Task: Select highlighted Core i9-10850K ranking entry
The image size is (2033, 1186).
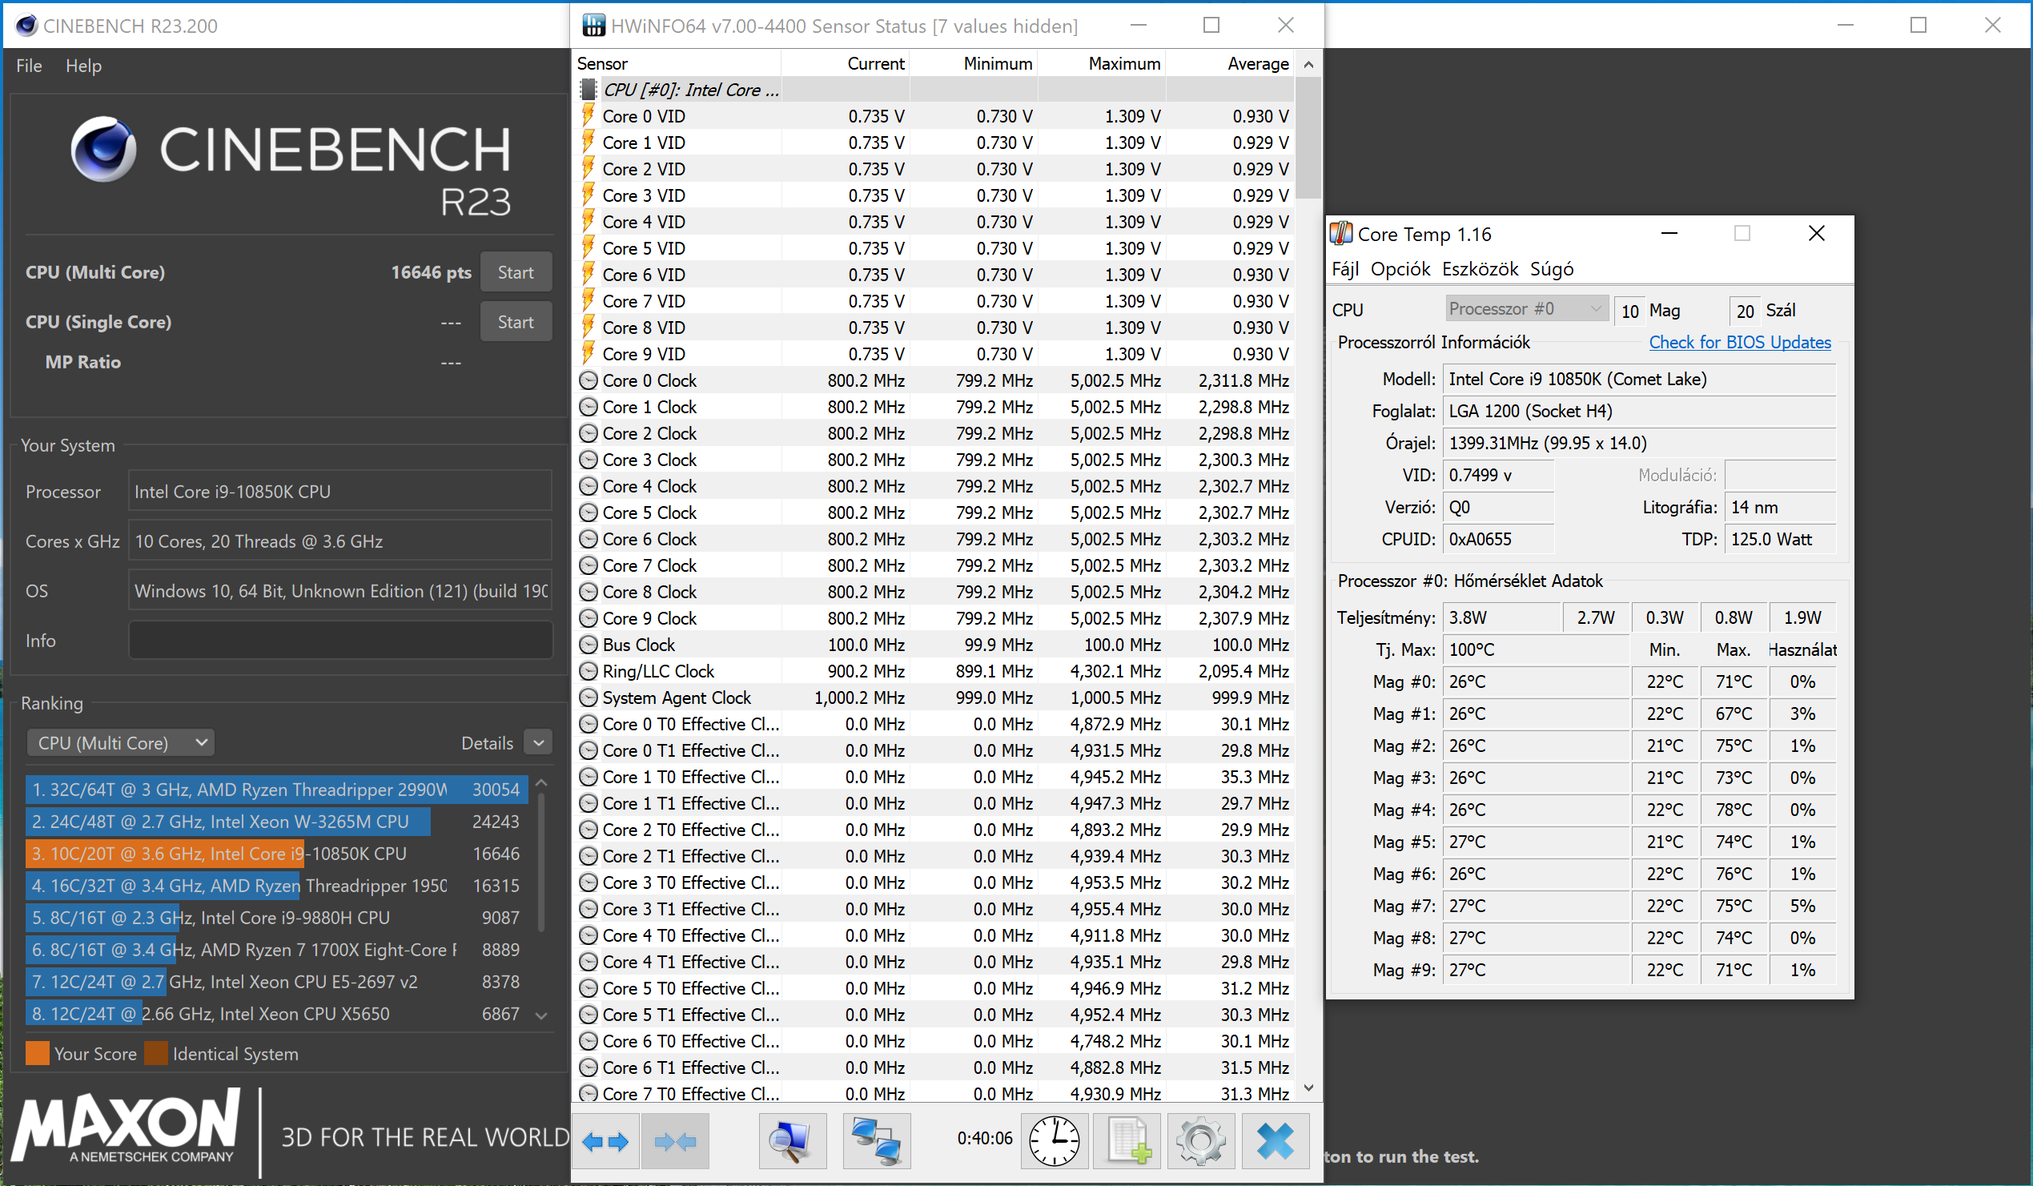Action: (x=276, y=854)
